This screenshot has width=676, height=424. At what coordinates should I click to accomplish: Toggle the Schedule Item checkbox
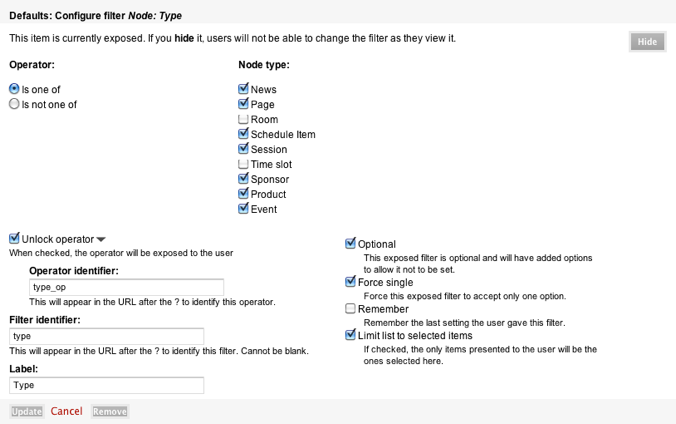(243, 134)
